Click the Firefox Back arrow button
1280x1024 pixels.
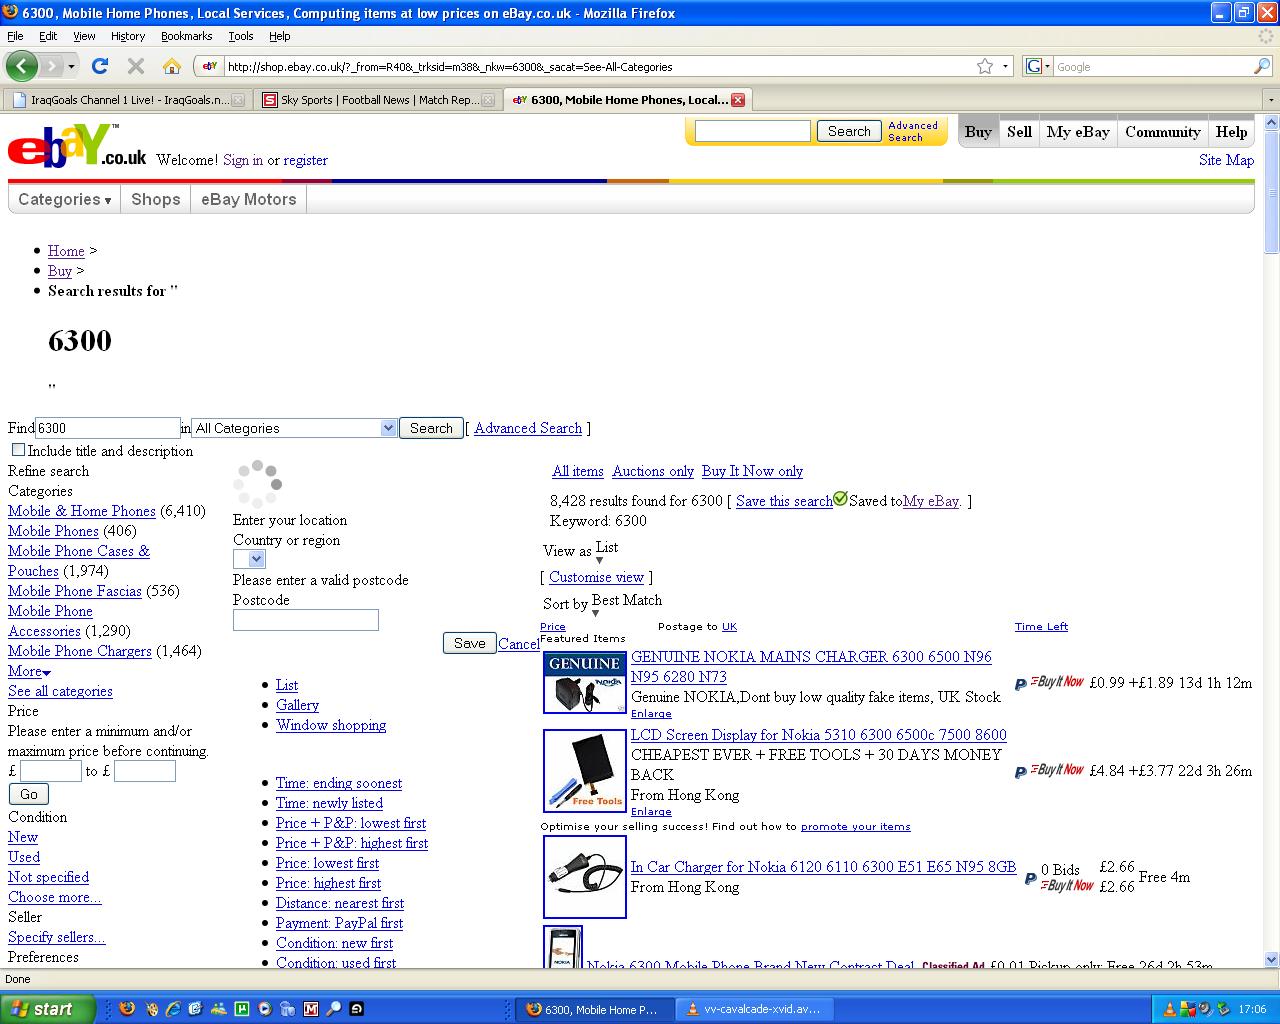21,66
